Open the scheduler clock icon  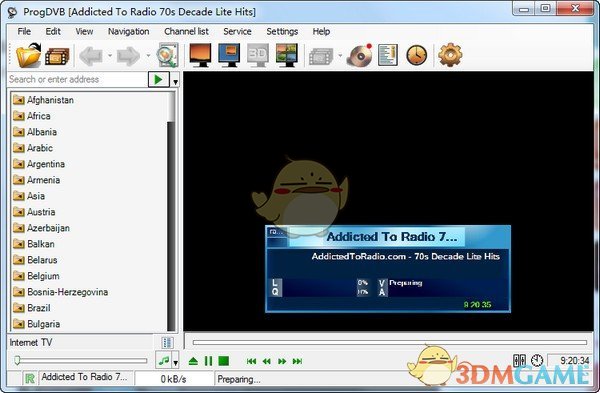coord(416,56)
